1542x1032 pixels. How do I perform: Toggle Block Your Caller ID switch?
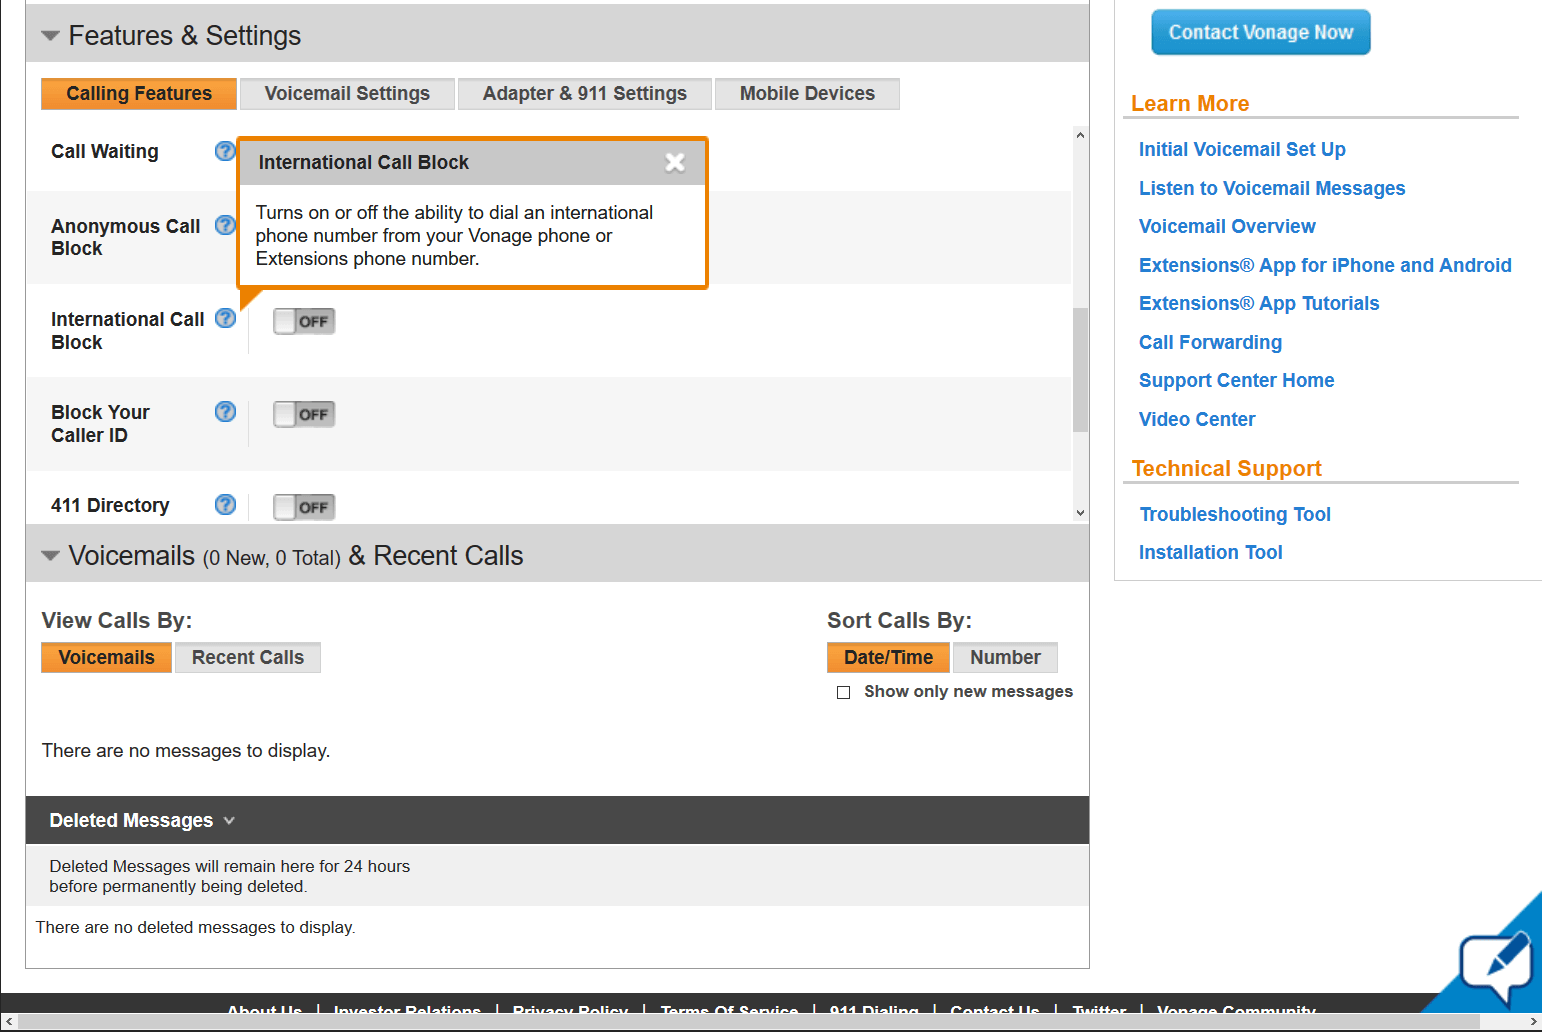pos(304,414)
